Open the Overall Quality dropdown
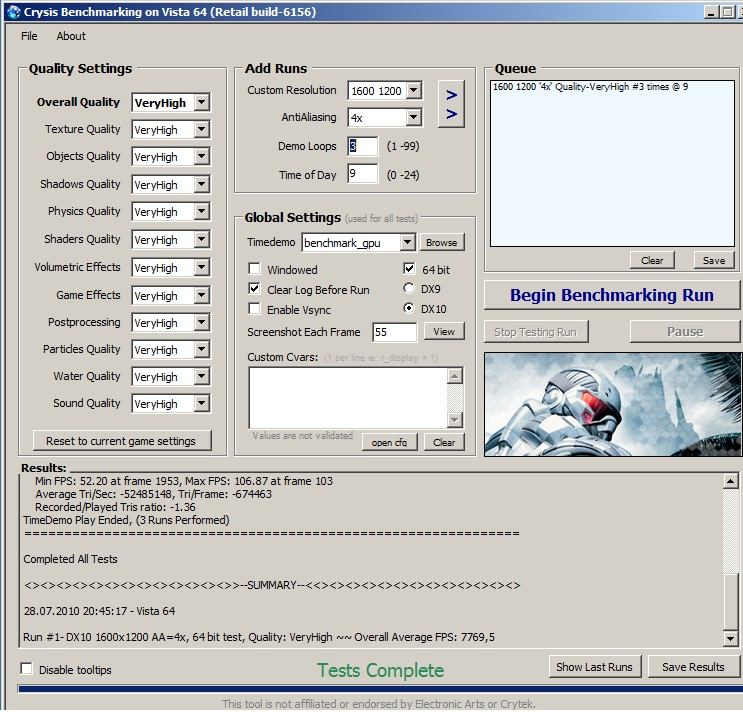The width and height of the screenshot is (743, 712). point(201,102)
